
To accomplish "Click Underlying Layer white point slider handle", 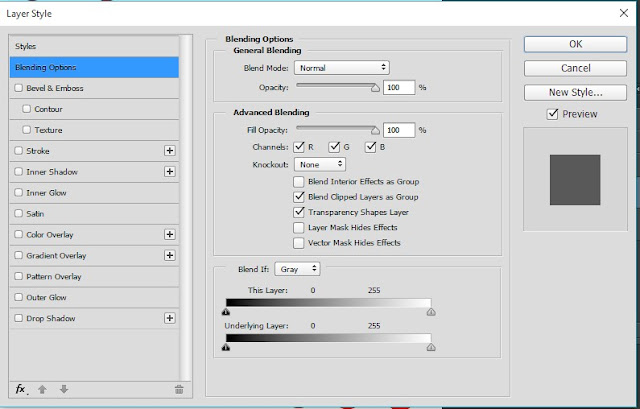I will (431, 347).
